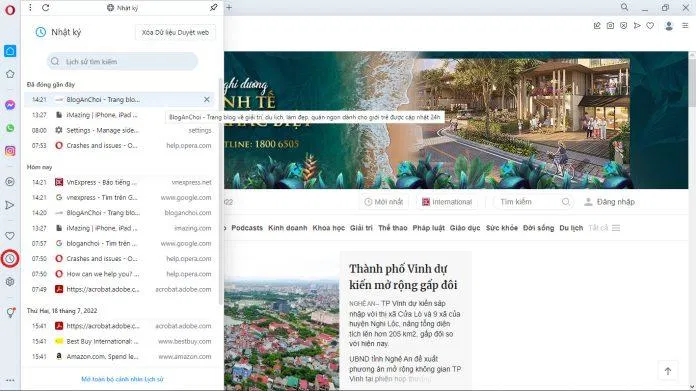Screen dimensions: 696x391
Task: Open the Sức khỏe menu item
Action: click(502, 228)
